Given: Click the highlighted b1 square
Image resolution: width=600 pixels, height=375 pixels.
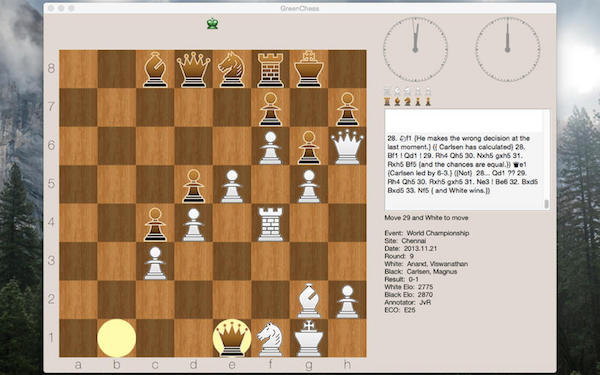Looking at the screenshot, I should click(117, 338).
